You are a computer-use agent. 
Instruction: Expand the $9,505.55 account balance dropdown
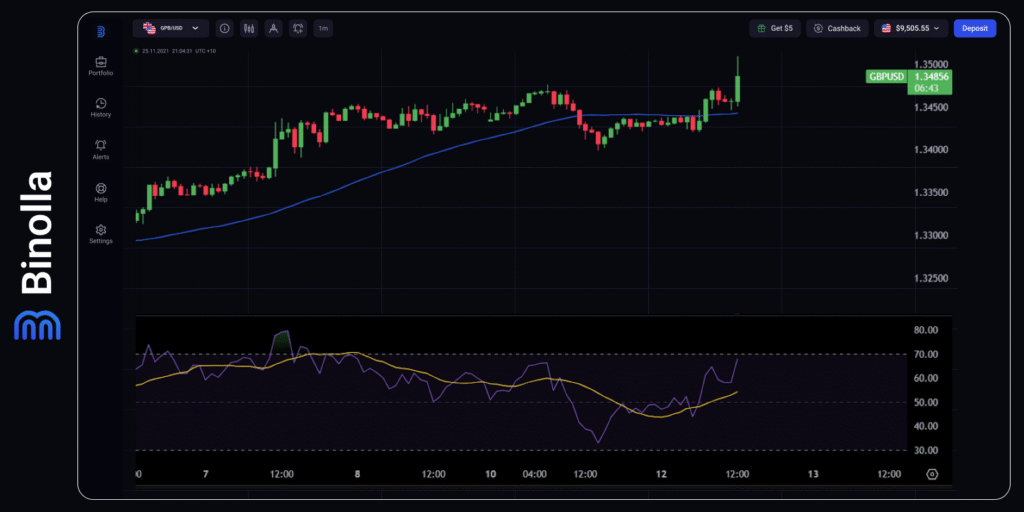click(911, 29)
